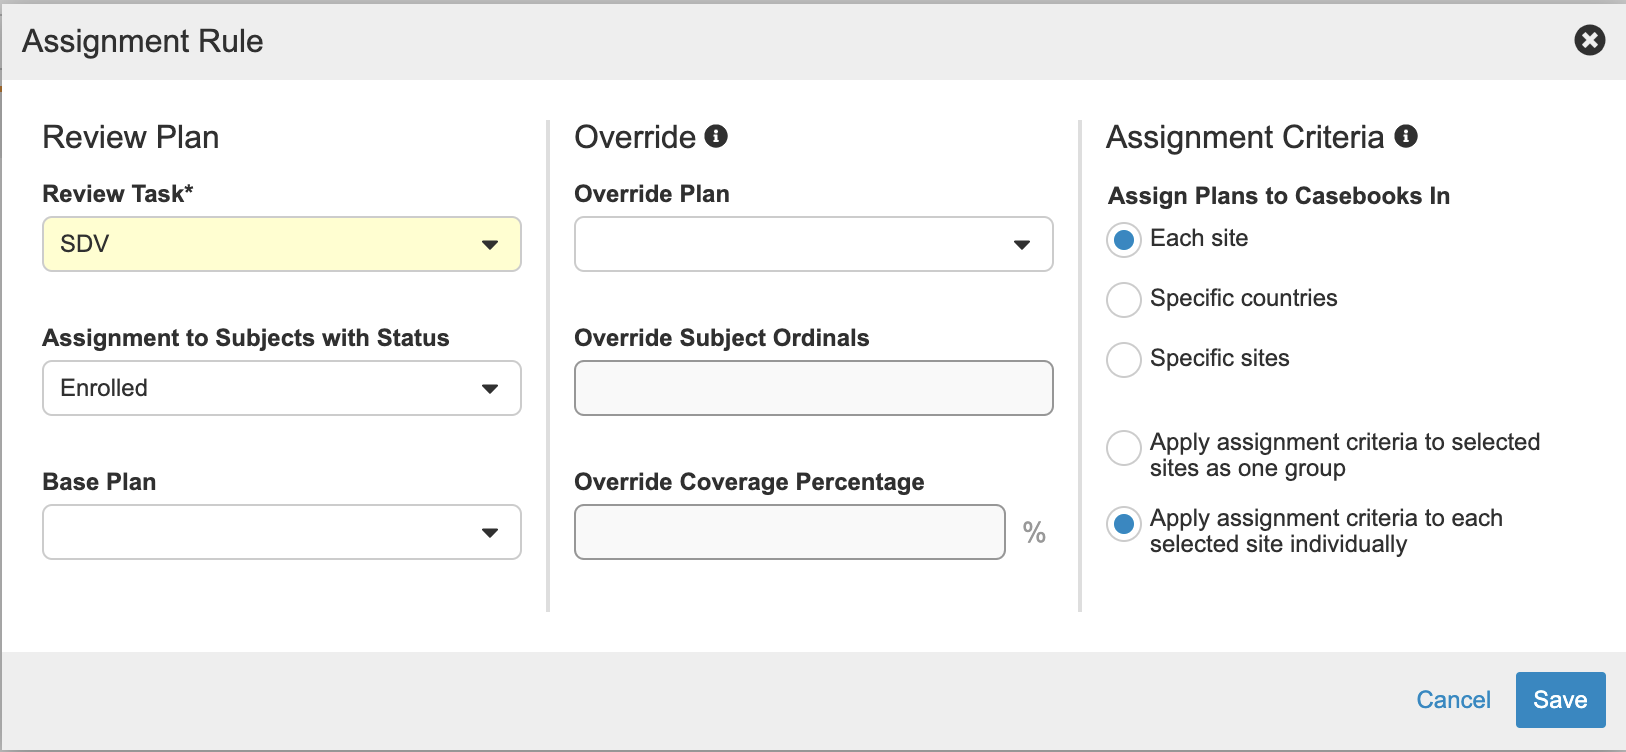Apply criteria to each selected site individually
Viewport: 1626px width, 752px height.
[1124, 524]
